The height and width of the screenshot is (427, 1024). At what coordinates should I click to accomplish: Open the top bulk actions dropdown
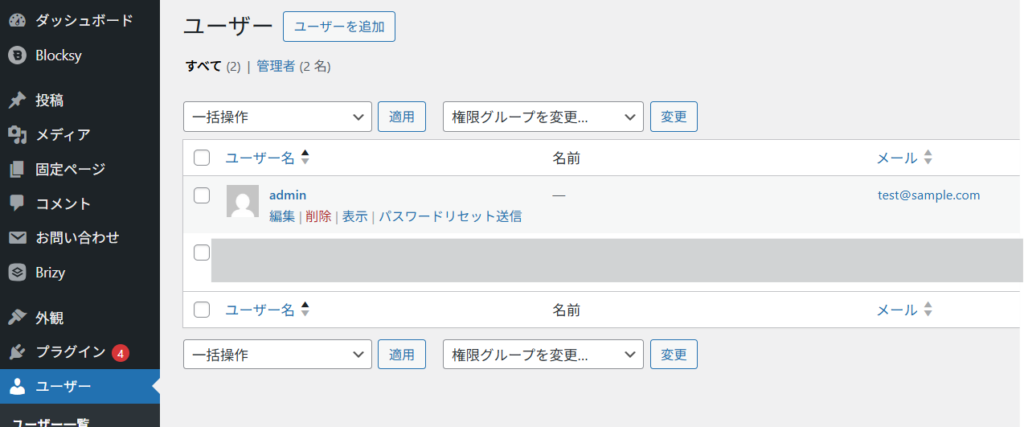[x=277, y=116]
